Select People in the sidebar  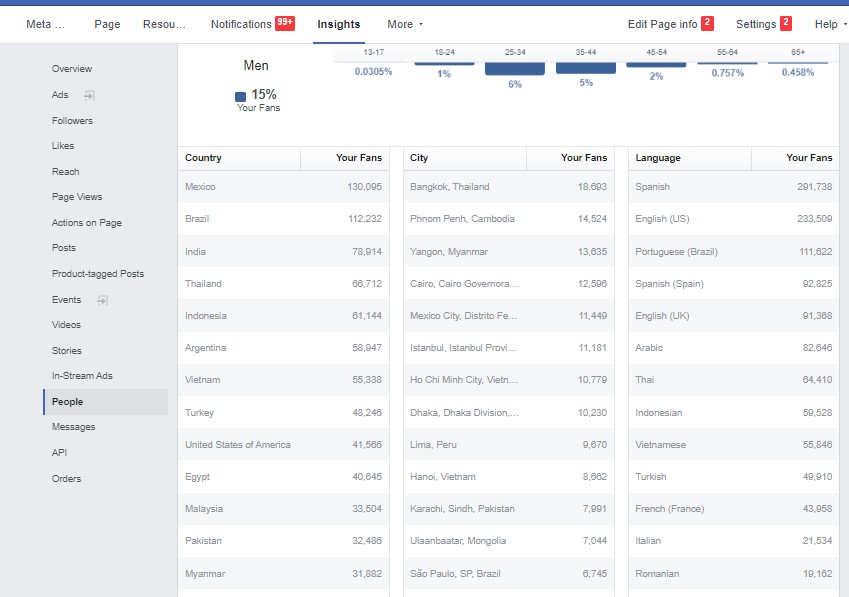pyautogui.click(x=106, y=402)
